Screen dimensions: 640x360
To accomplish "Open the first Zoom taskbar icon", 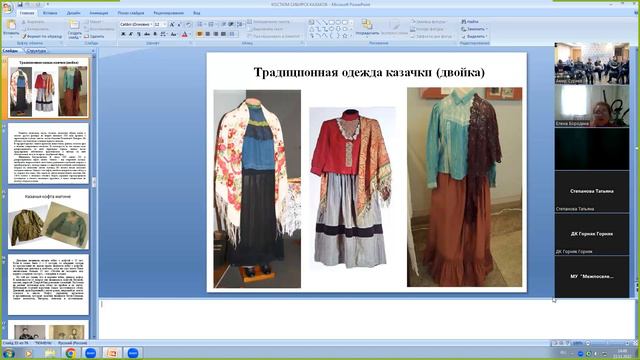I will pos(91,353).
